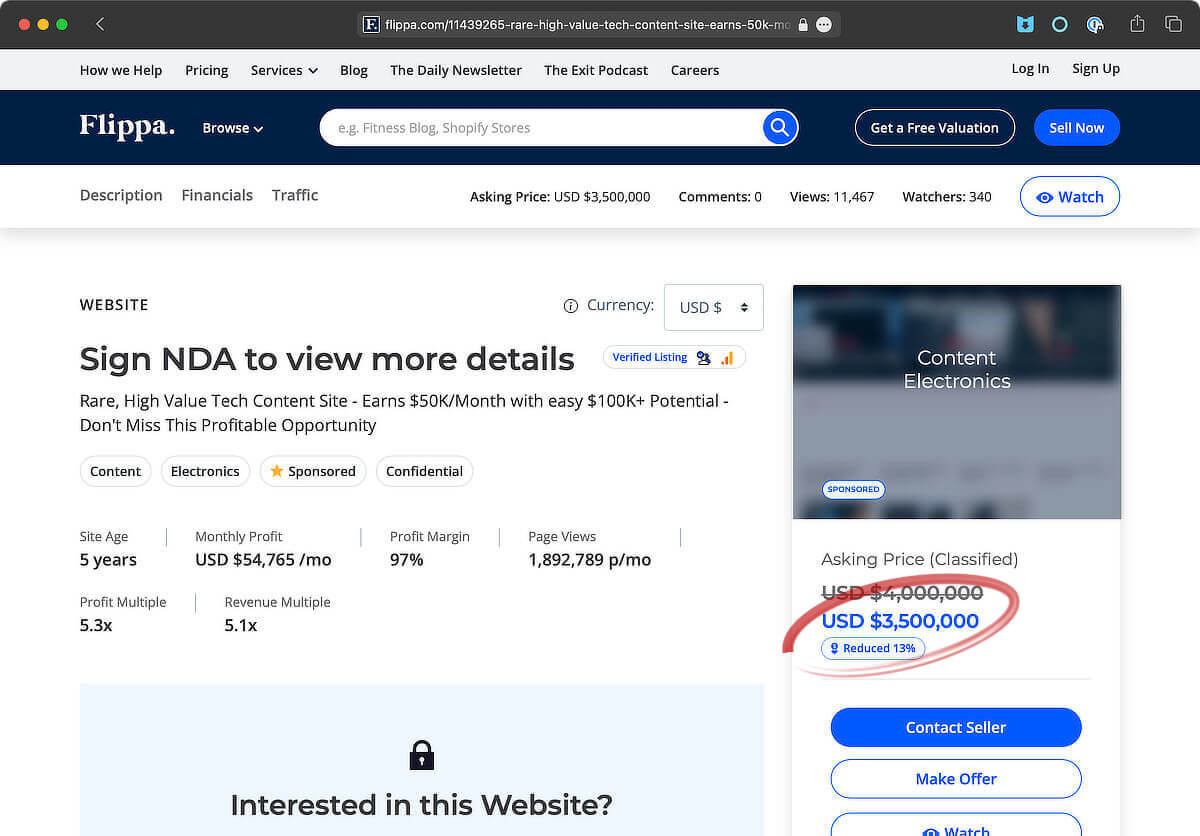Click the info icon next to Currency

(570, 306)
